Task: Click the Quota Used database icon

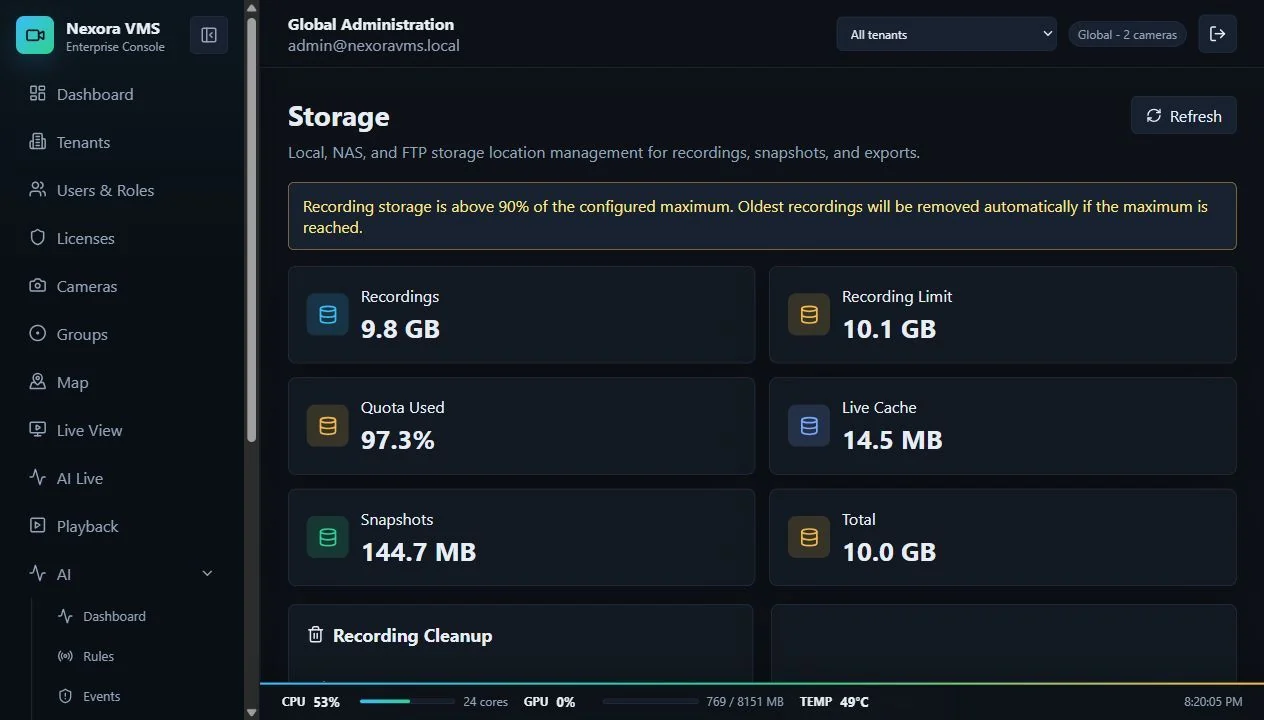Action: point(328,425)
